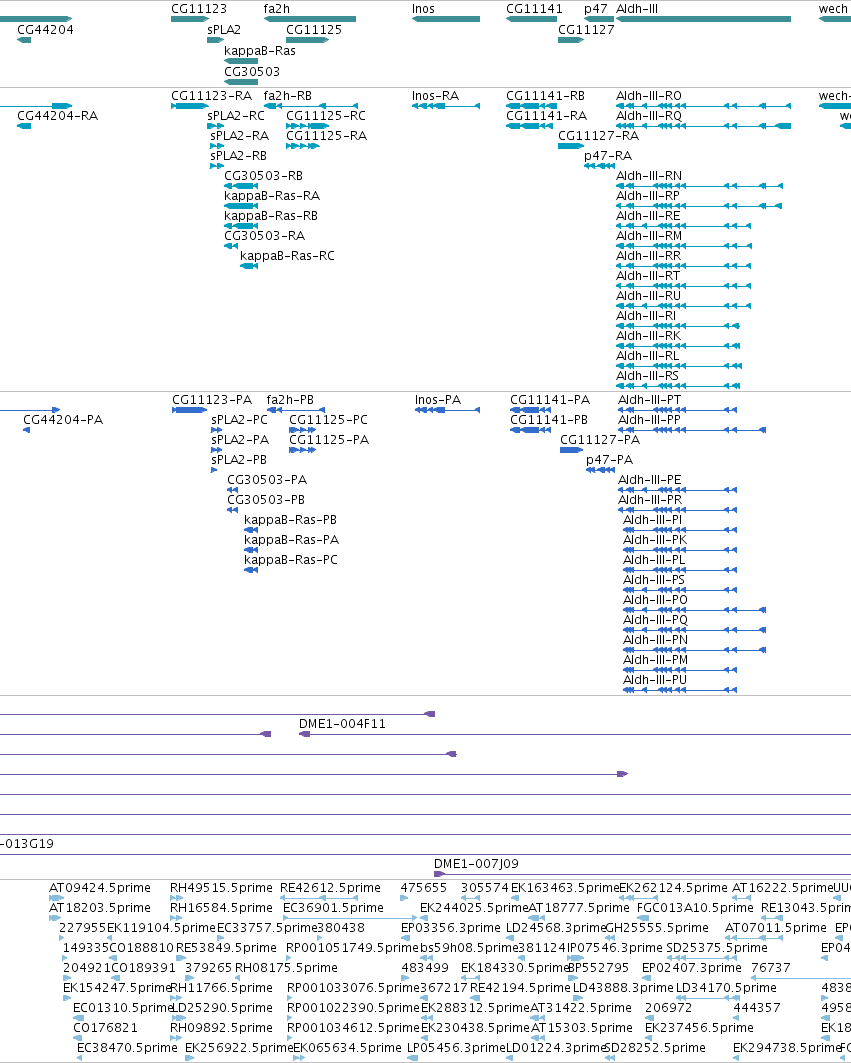Click the CG11125 gene label
This screenshot has height=1063, width=851.
tap(314, 29)
